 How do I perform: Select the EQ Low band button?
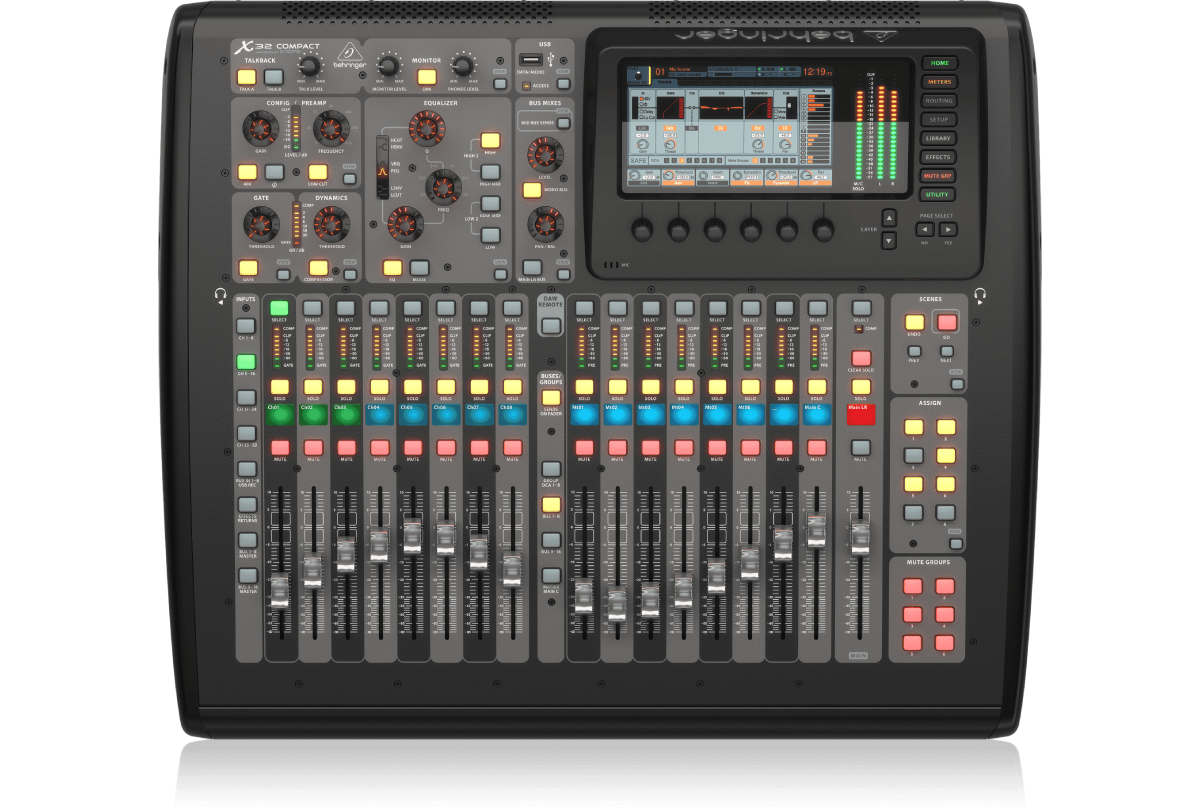(490, 234)
